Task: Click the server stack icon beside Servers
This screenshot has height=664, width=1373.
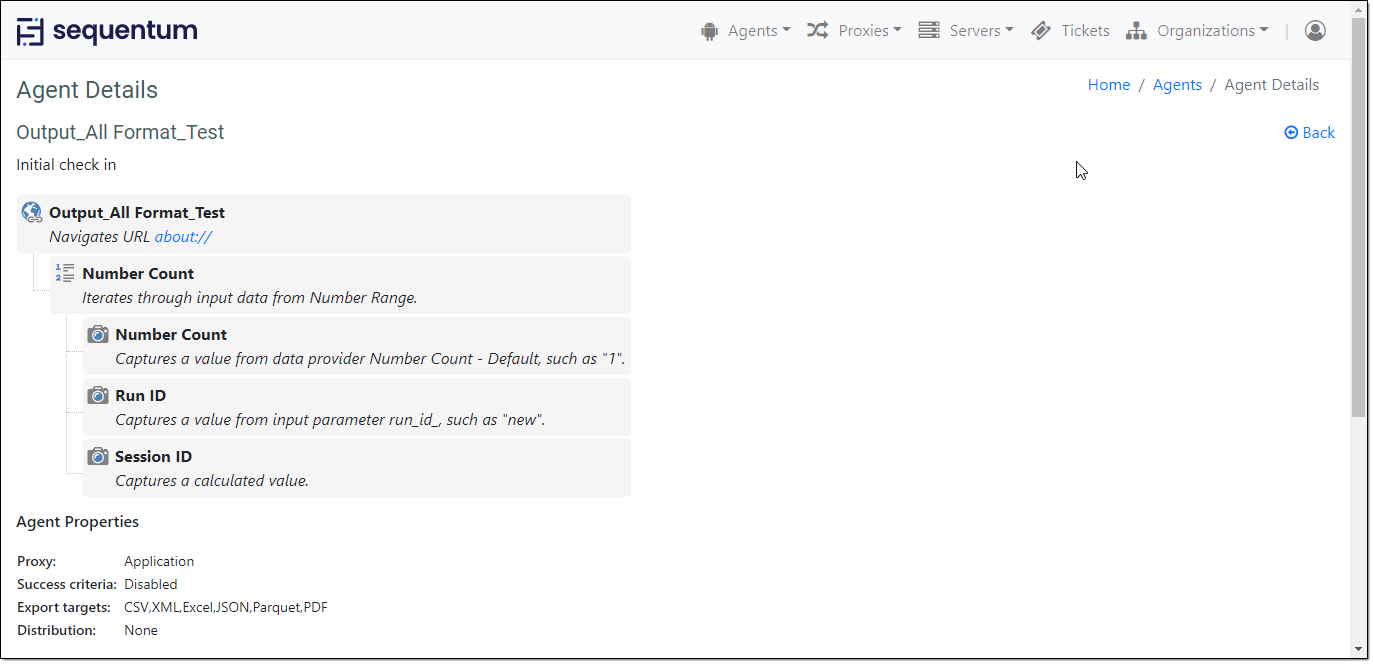Action: [x=928, y=30]
